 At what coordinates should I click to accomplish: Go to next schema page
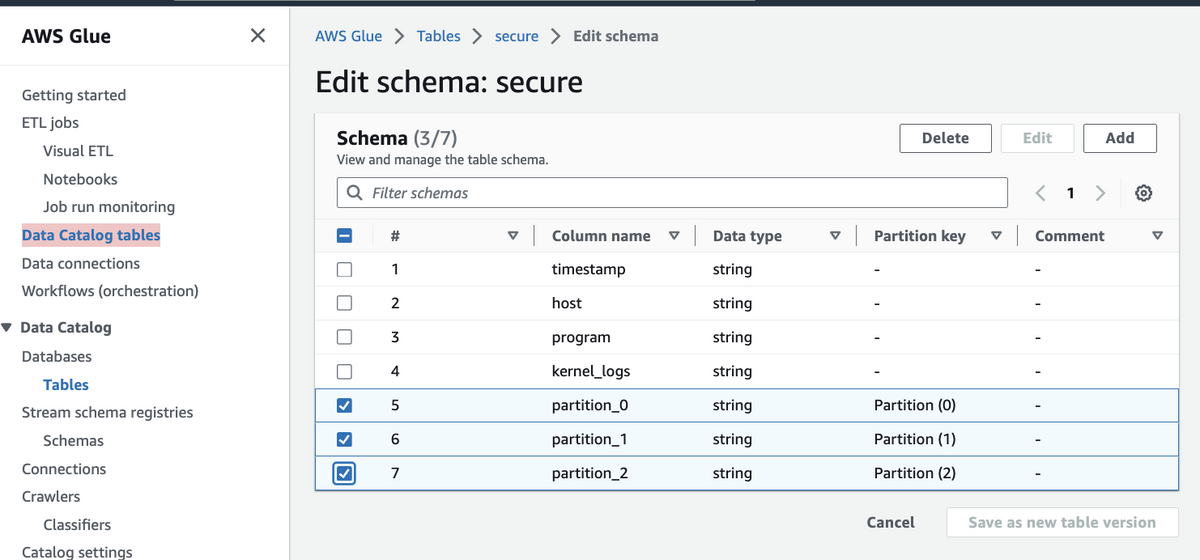(1100, 193)
